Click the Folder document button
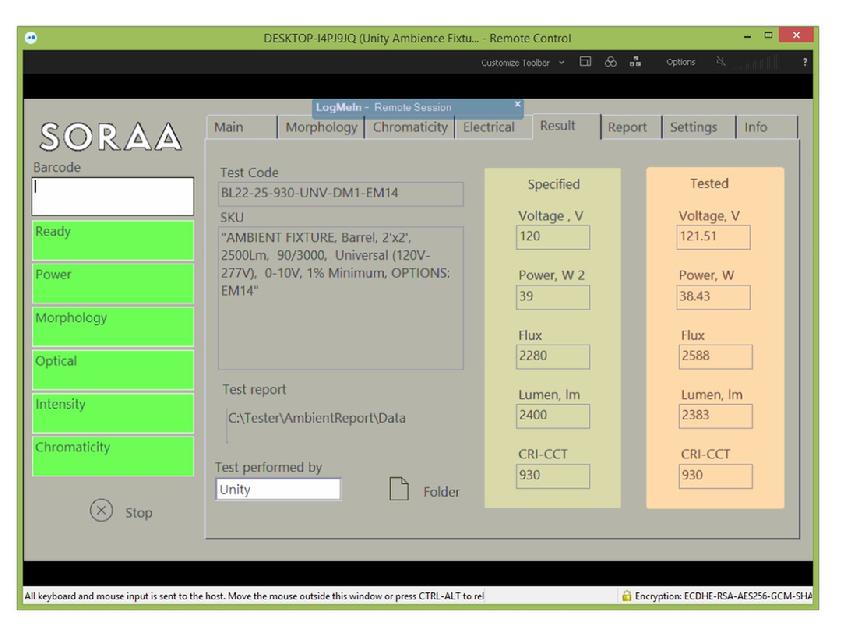The width and height of the screenshot is (860, 637). (424, 489)
